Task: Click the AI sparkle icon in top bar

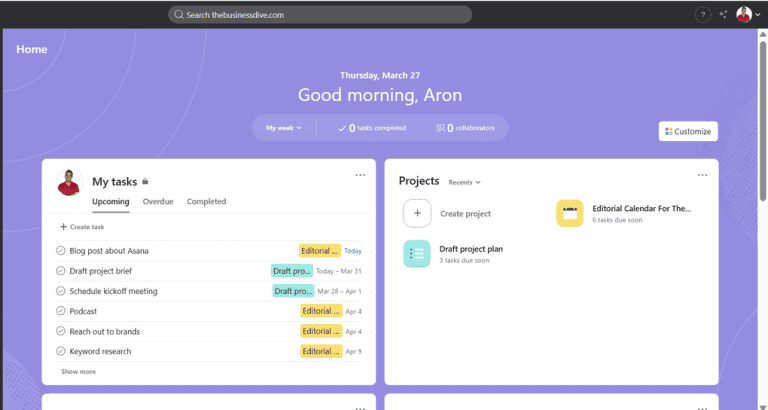Action: [723, 15]
